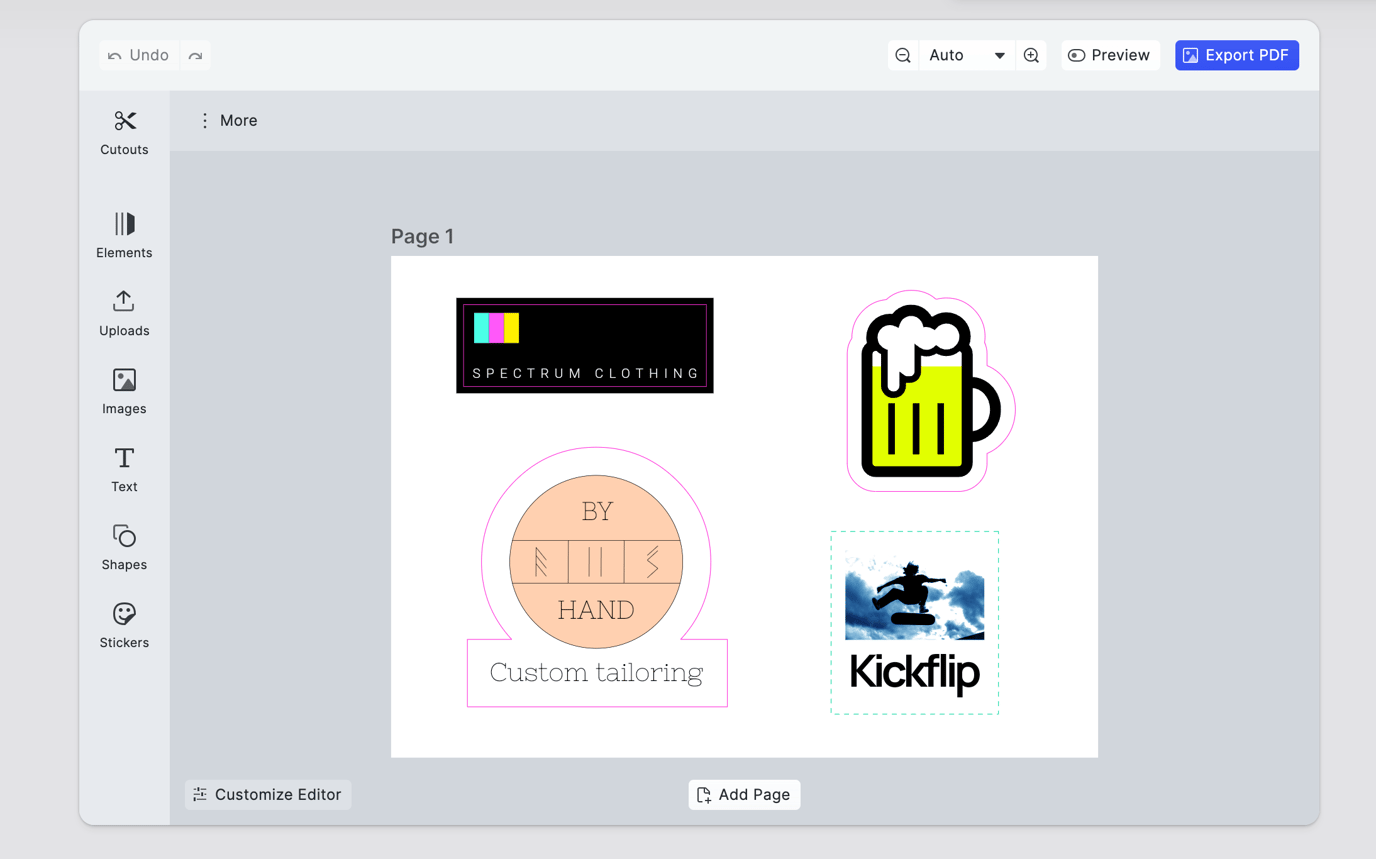Open the Shapes panel

tap(124, 546)
